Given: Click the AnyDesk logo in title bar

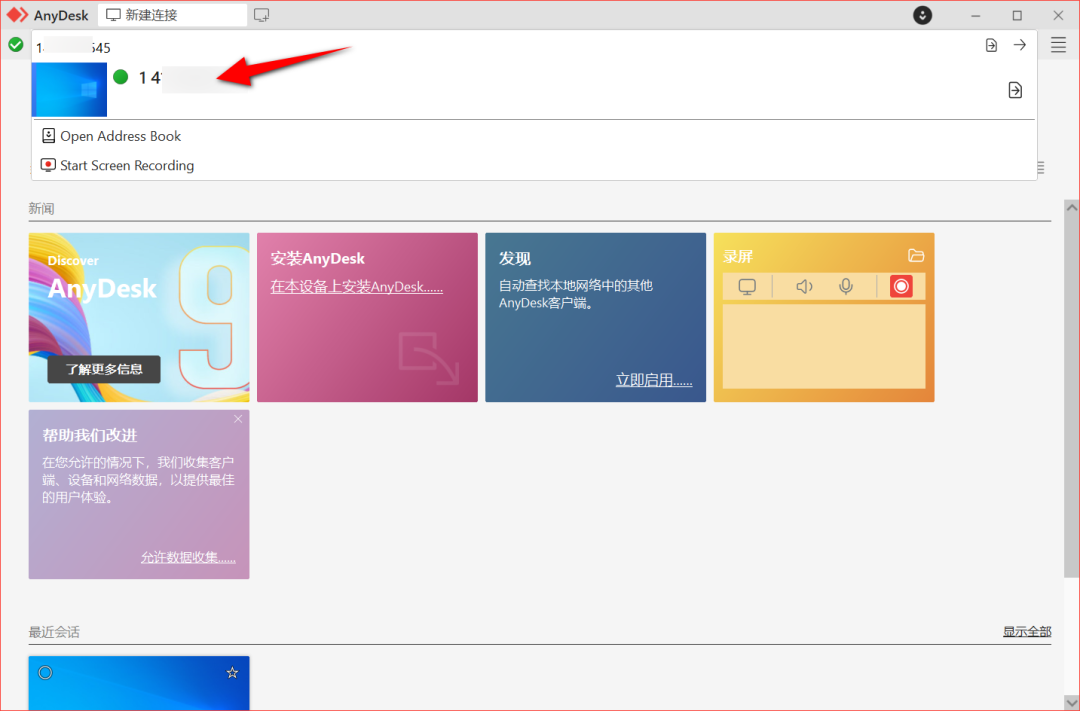Looking at the screenshot, I should (16, 15).
